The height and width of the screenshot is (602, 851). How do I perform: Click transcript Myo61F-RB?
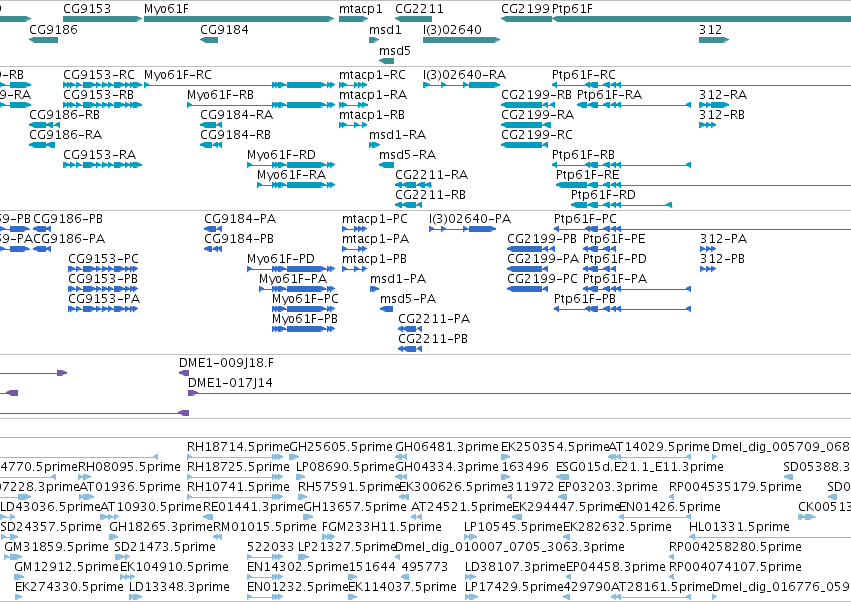point(261,105)
